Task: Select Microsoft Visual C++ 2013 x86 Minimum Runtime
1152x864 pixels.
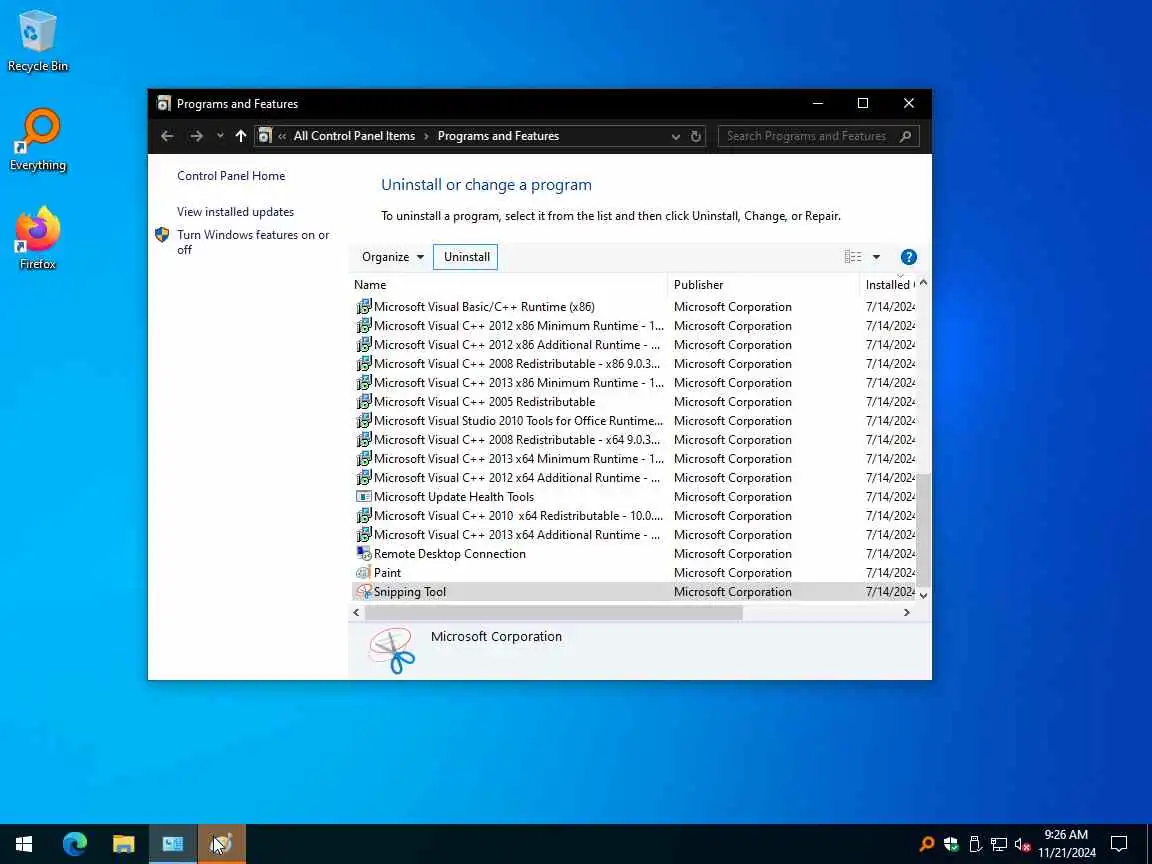Action: point(634,383)
